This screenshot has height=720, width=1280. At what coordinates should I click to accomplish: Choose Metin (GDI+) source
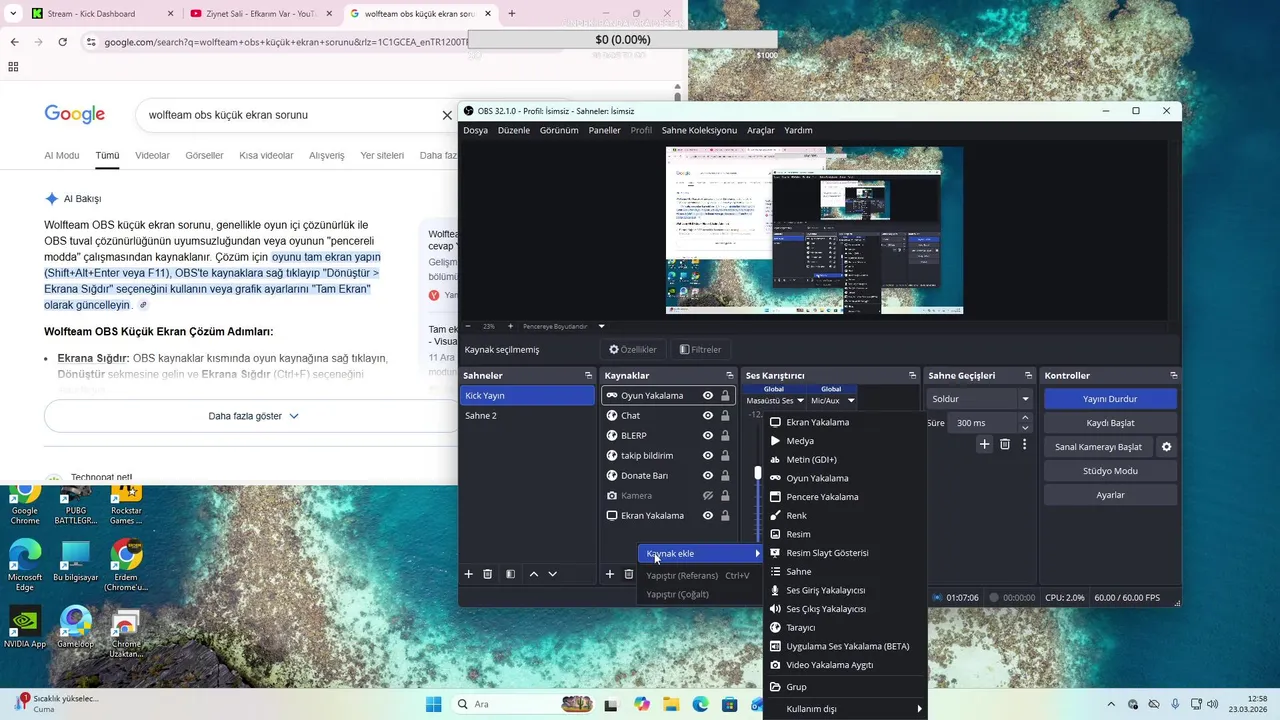pos(846,460)
